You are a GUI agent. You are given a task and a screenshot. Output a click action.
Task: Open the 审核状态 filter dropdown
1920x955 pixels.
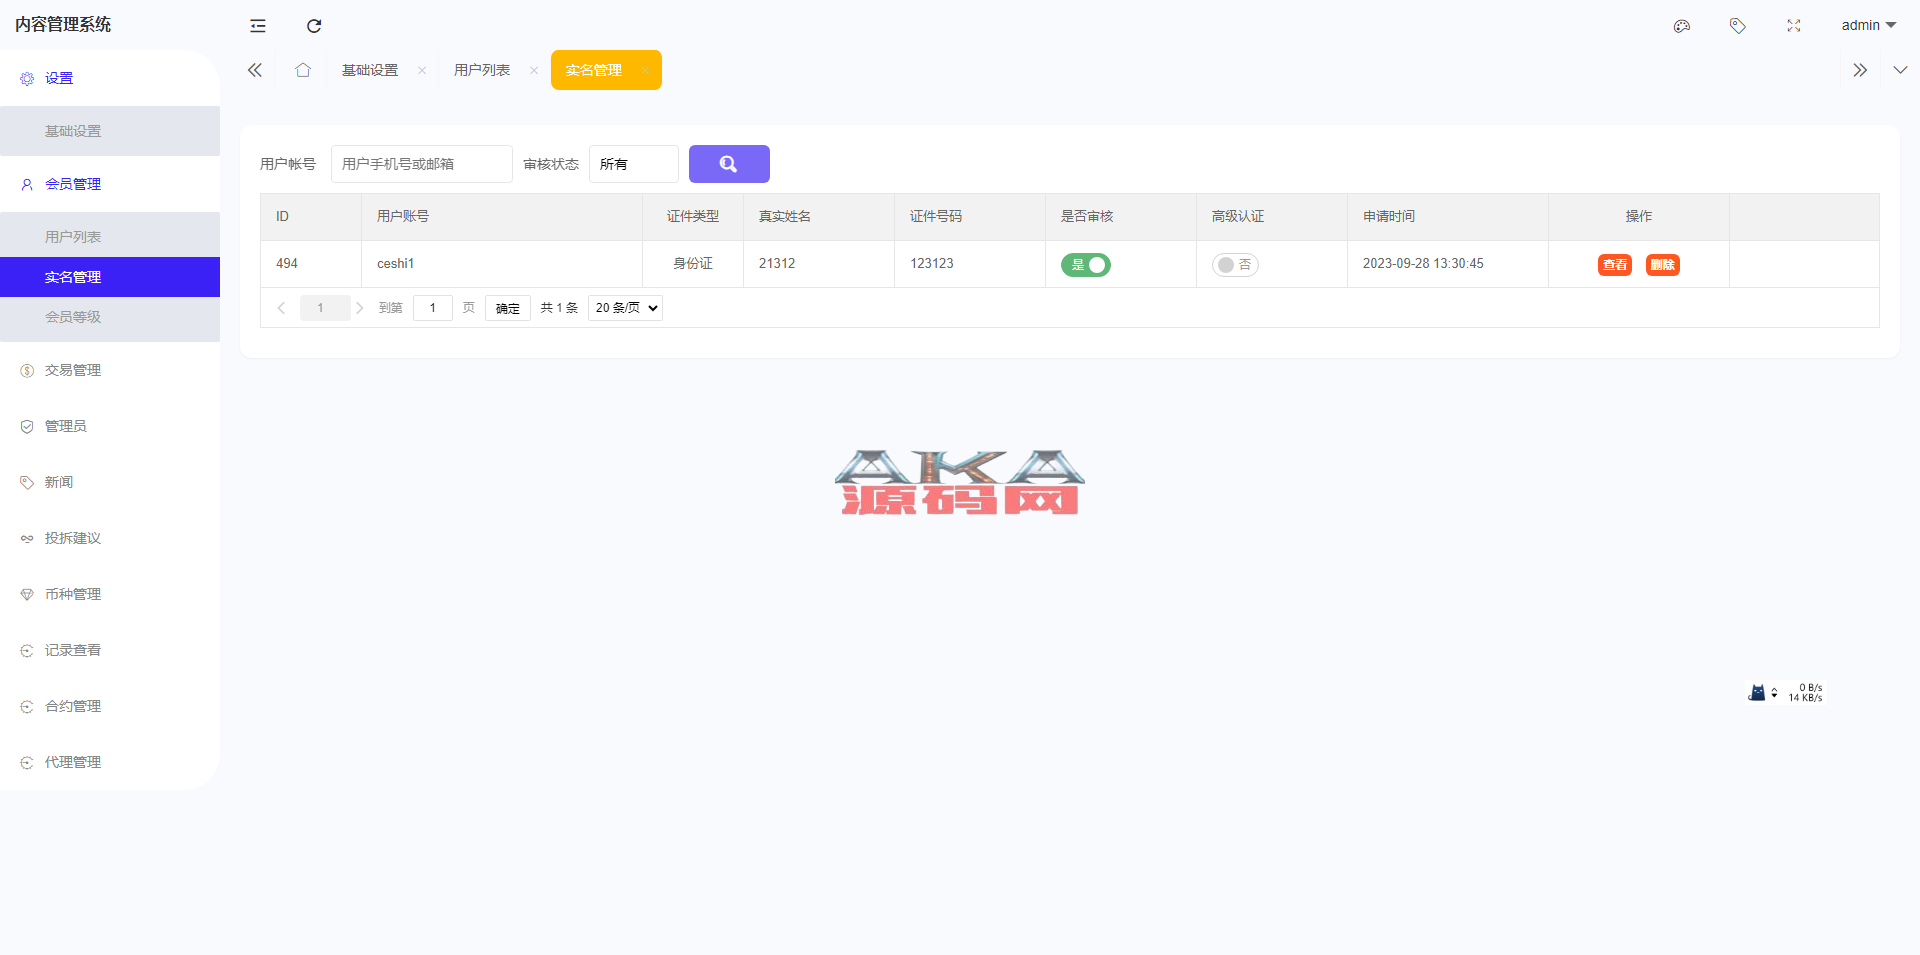point(634,164)
